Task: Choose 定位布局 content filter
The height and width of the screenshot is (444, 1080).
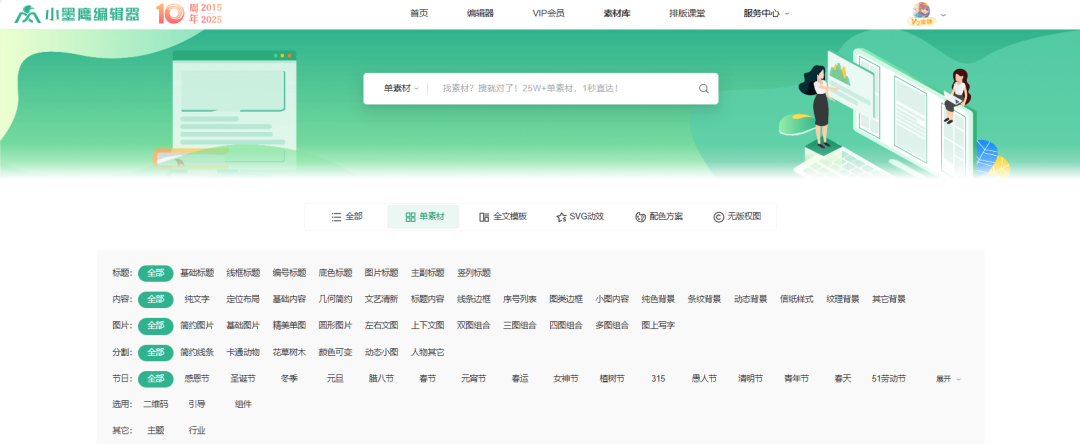Action: [243, 299]
